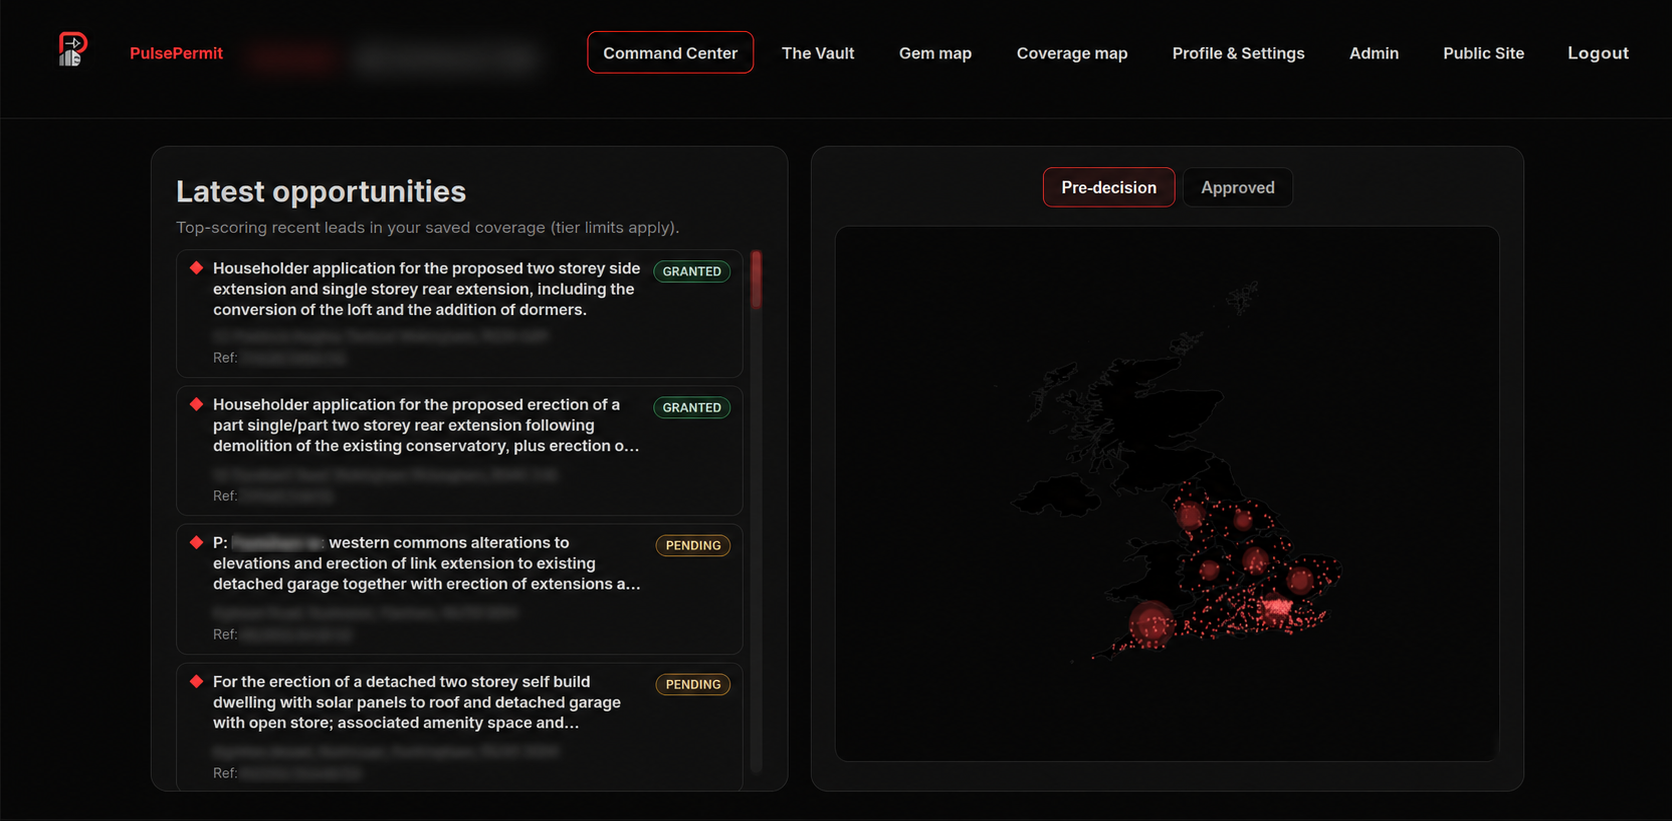Screen dimensions: 1672x821
Task: Click the UK heat map
Action: [1167, 493]
